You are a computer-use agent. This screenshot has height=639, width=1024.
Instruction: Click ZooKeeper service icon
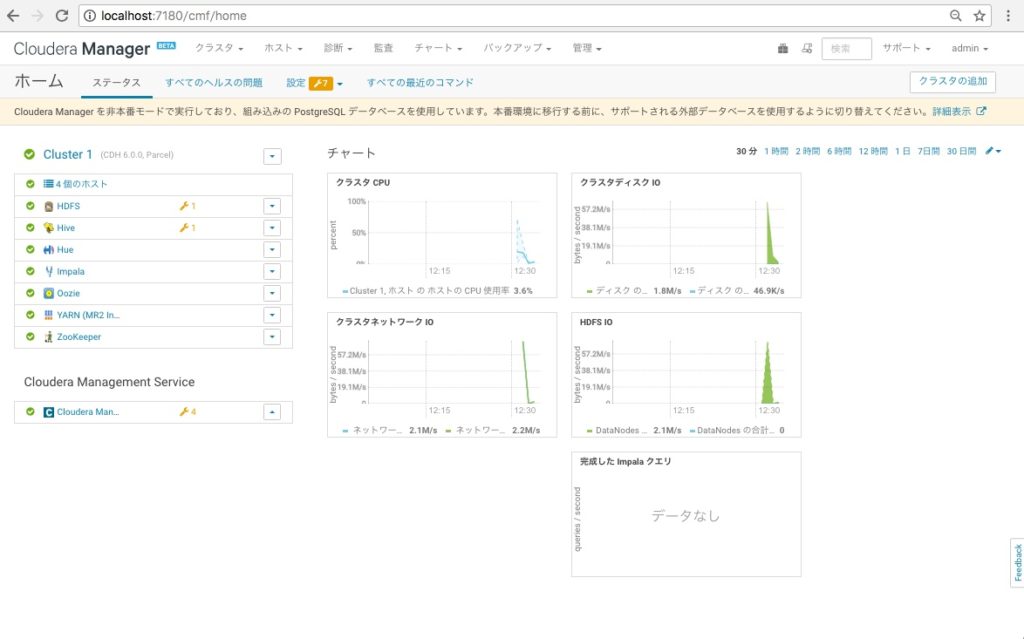click(x=48, y=337)
